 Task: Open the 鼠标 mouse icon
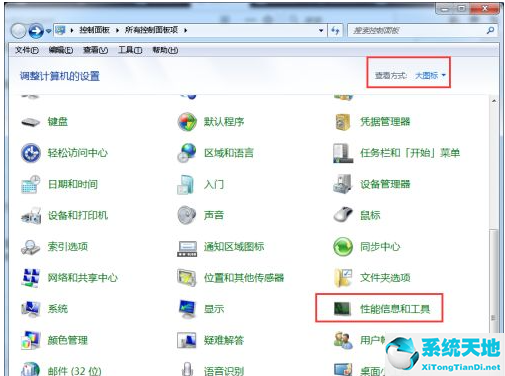click(x=343, y=215)
